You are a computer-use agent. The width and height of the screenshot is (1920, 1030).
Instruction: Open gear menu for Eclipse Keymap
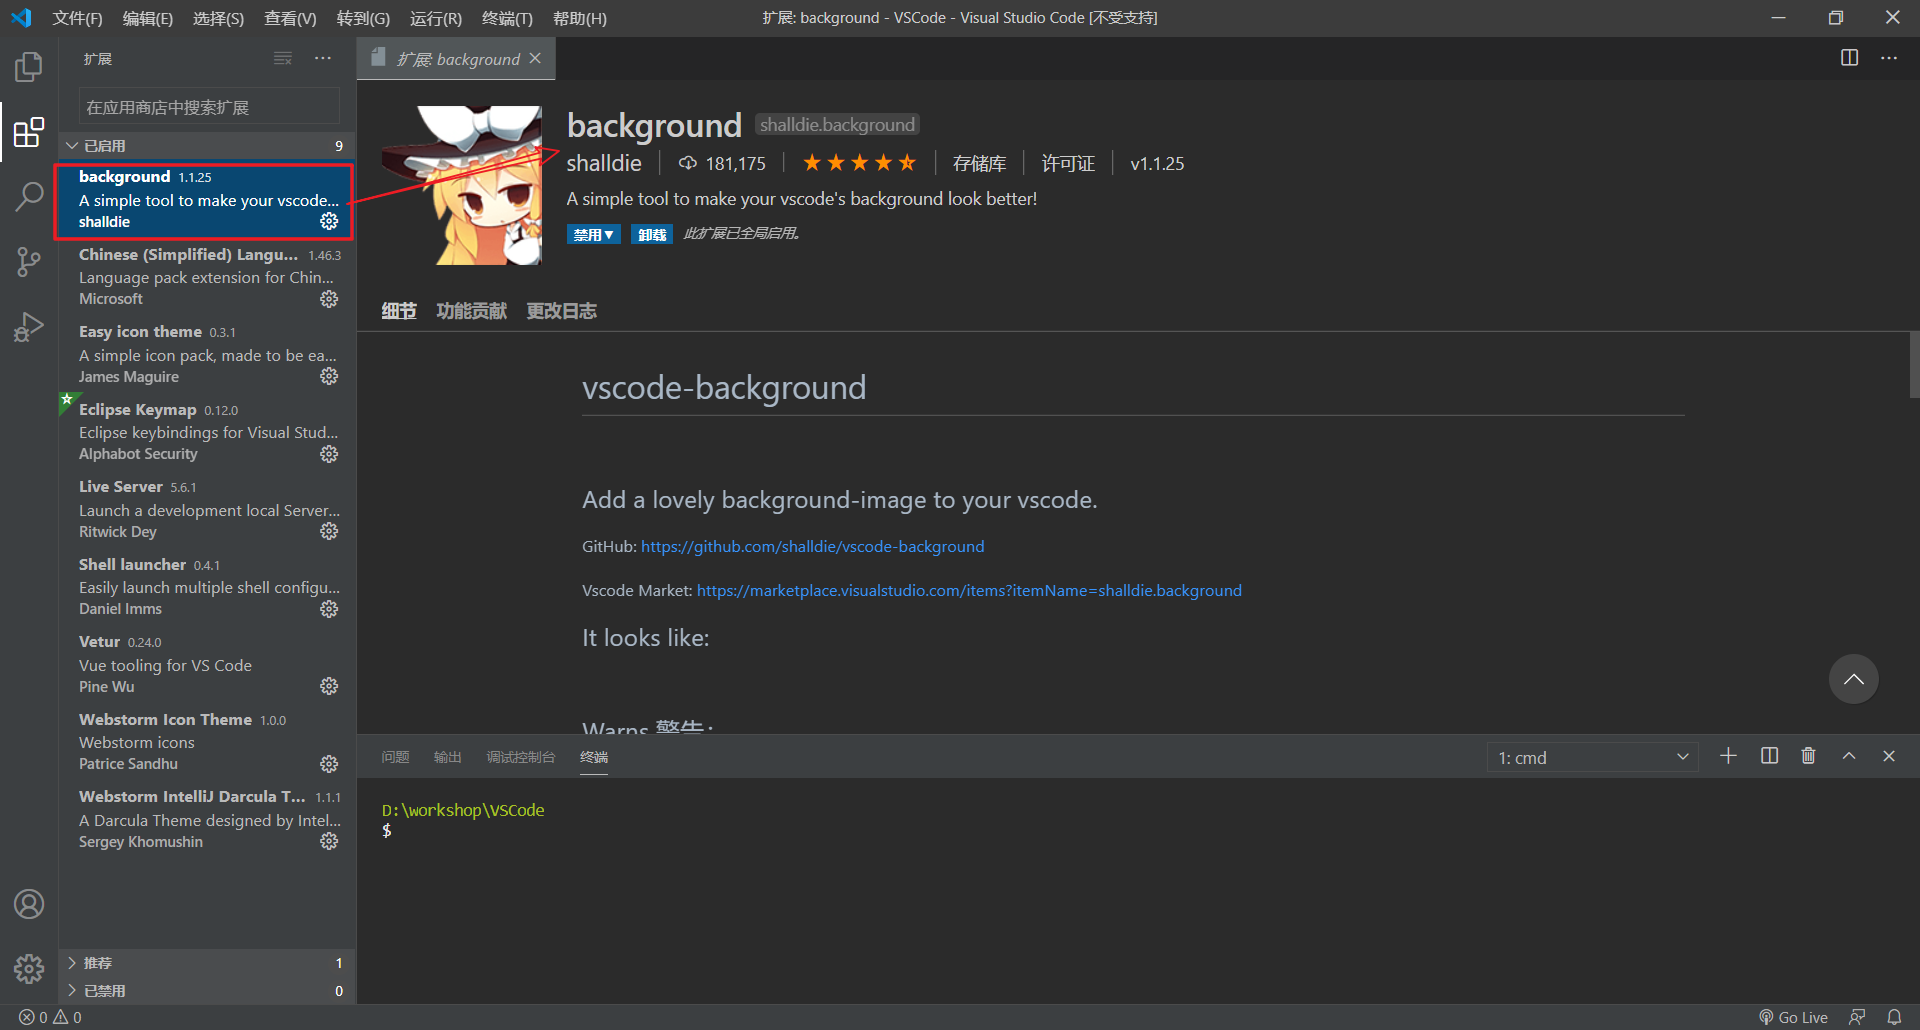[x=329, y=454]
